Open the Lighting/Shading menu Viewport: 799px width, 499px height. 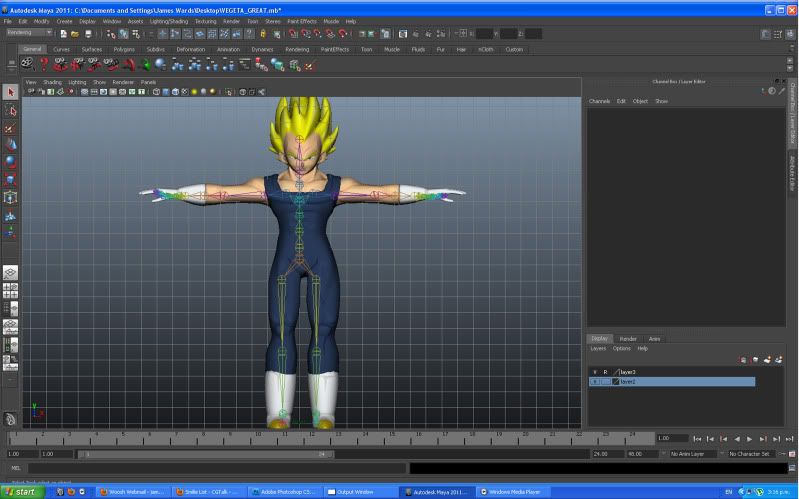click(x=169, y=21)
